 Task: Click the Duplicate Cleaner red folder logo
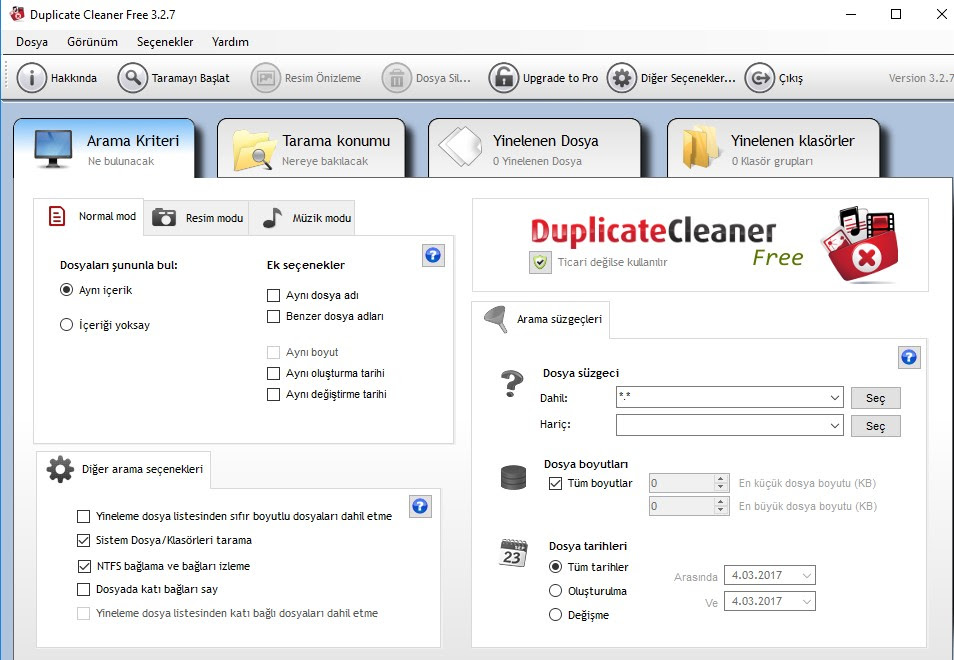tap(860, 245)
